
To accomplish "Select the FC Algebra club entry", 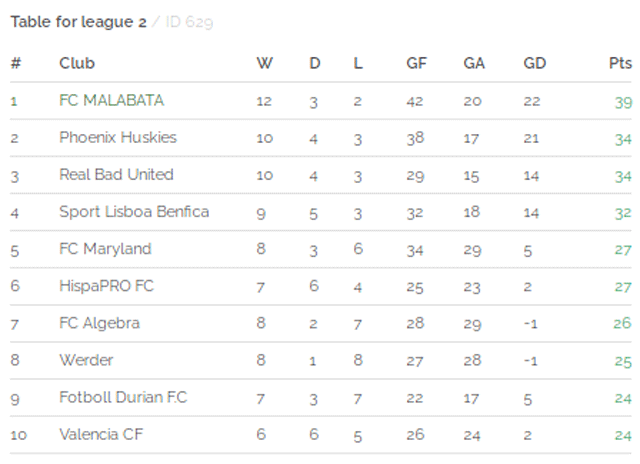I will pos(99,323).
